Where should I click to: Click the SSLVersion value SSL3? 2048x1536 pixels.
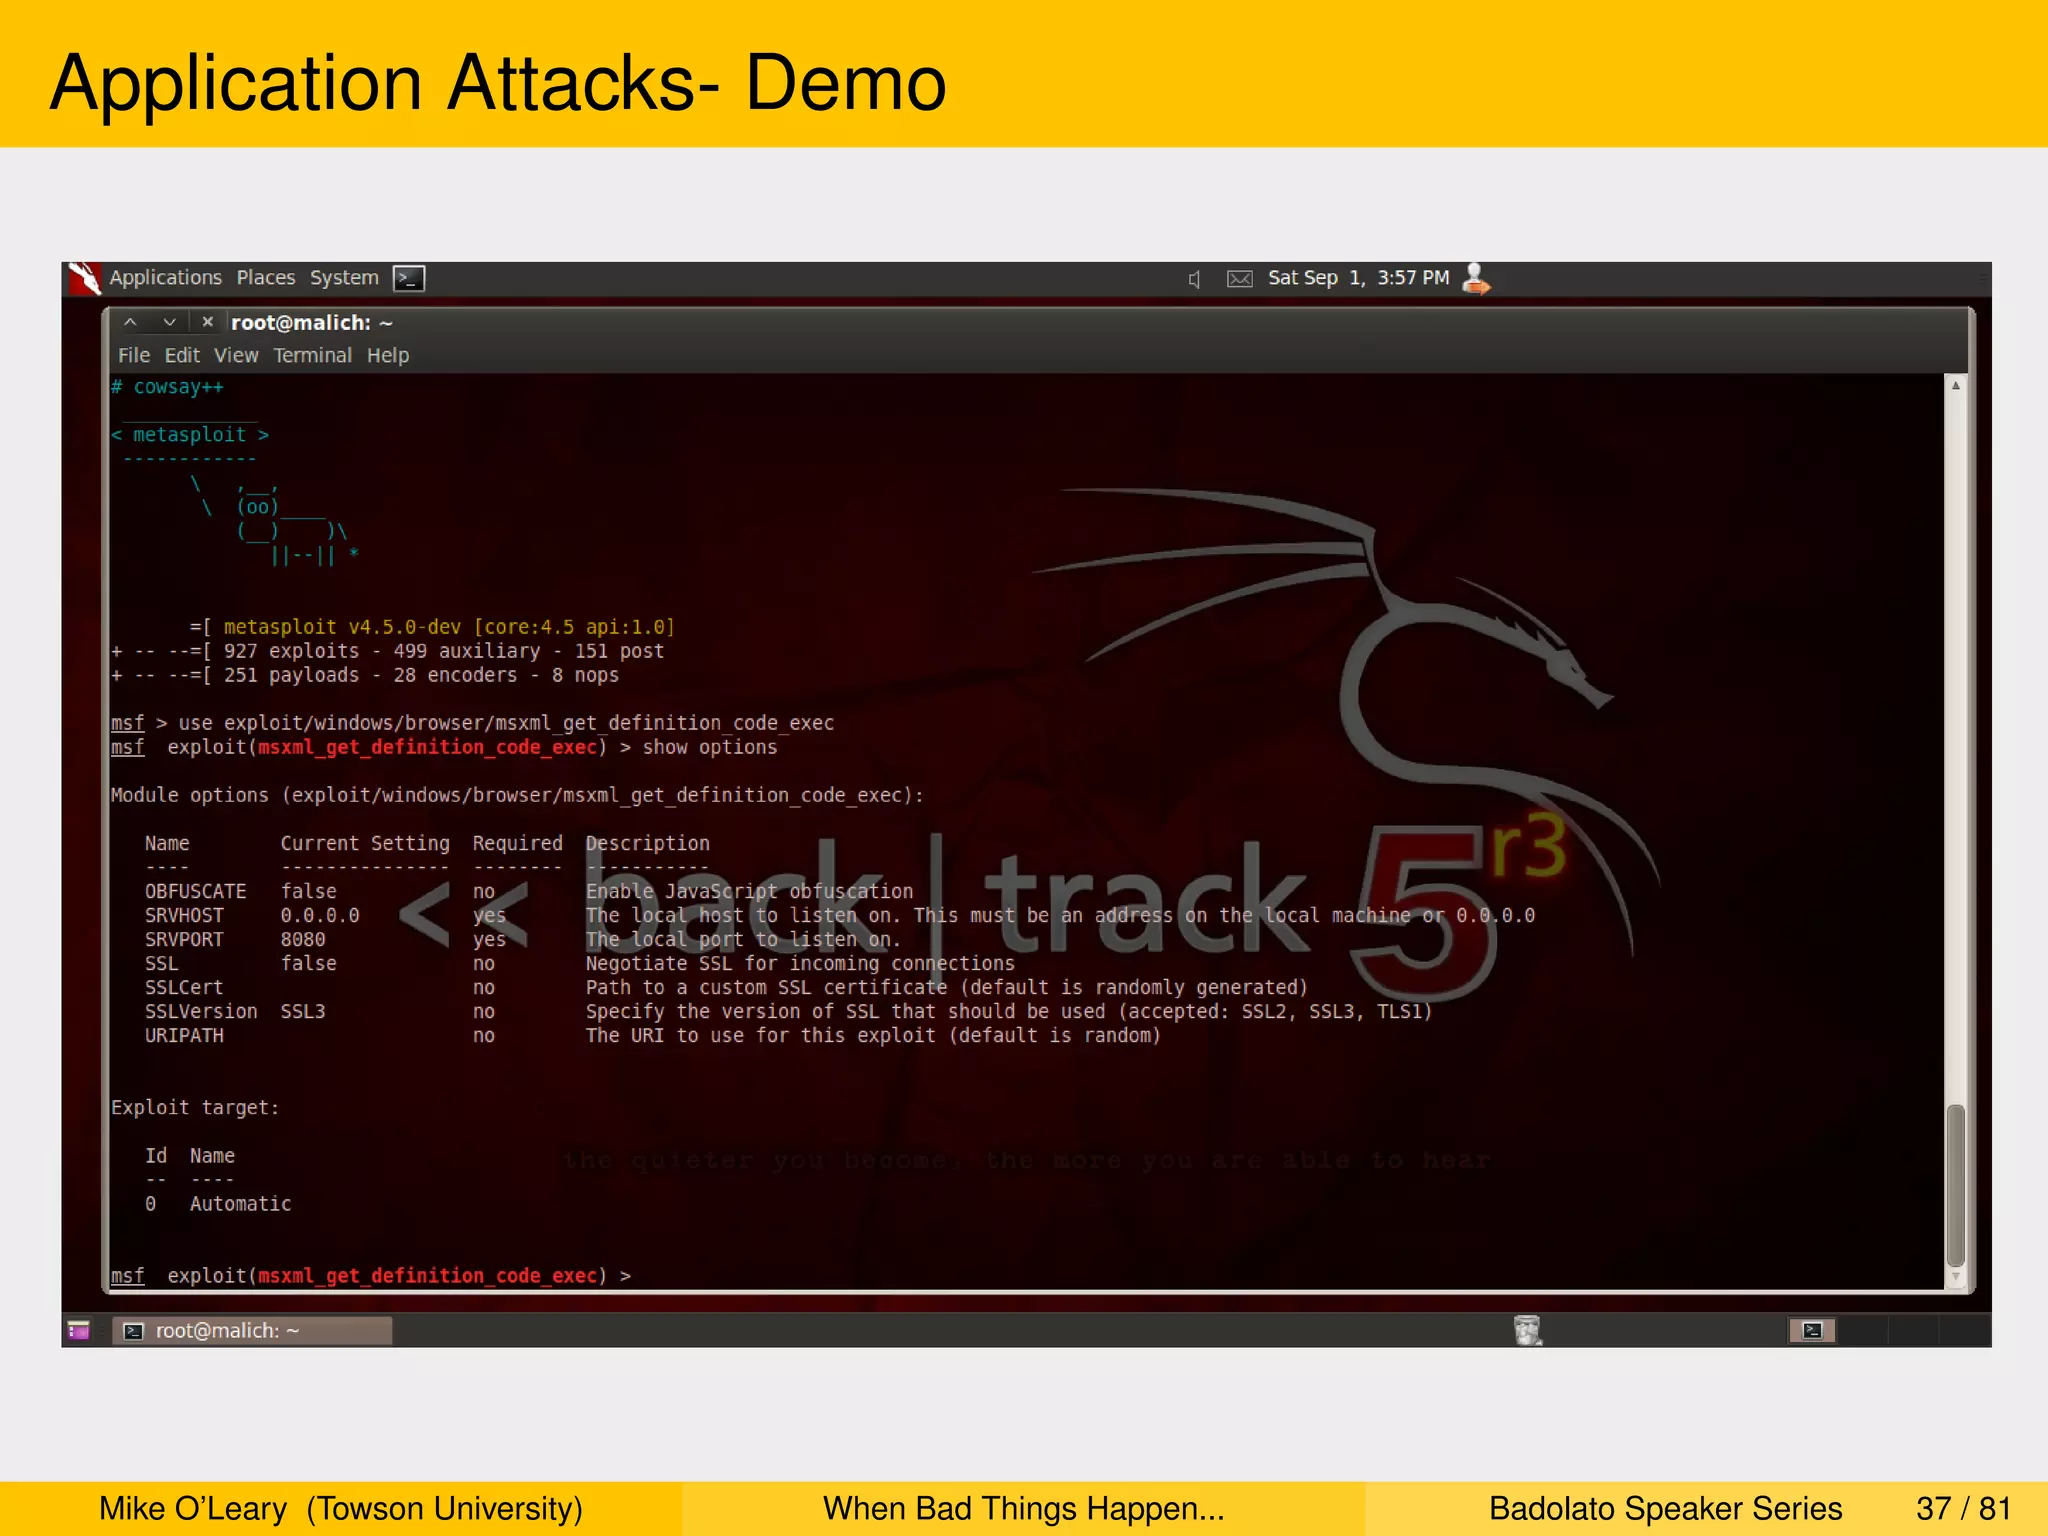(303, 1012)
